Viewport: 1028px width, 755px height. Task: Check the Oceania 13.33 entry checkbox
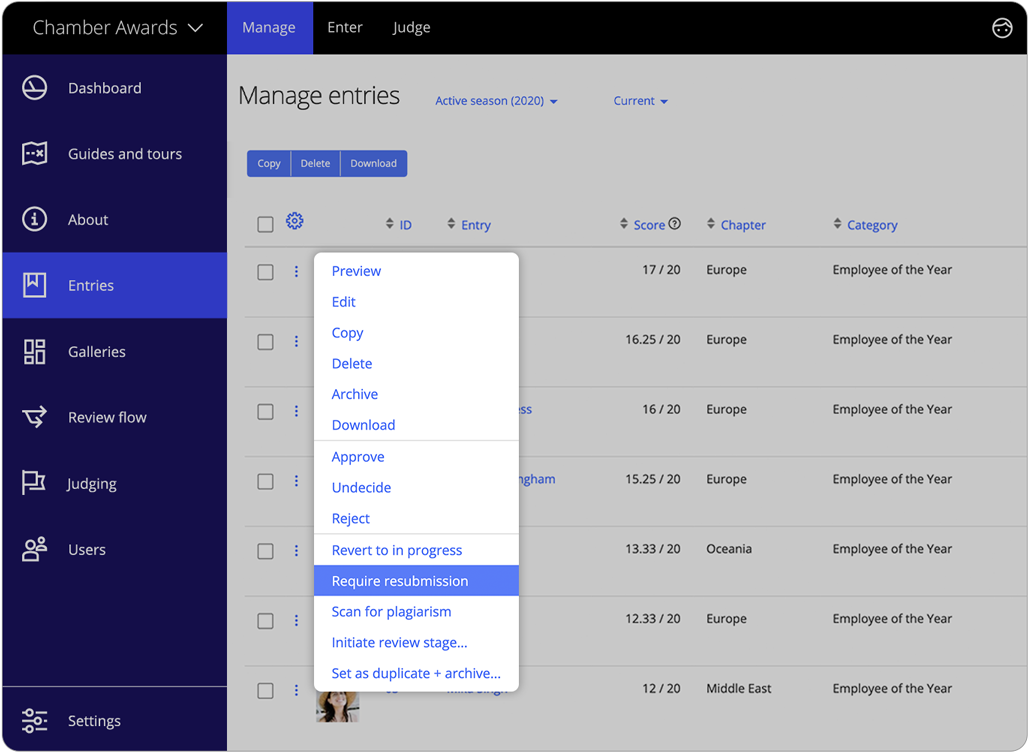(265, 550)
